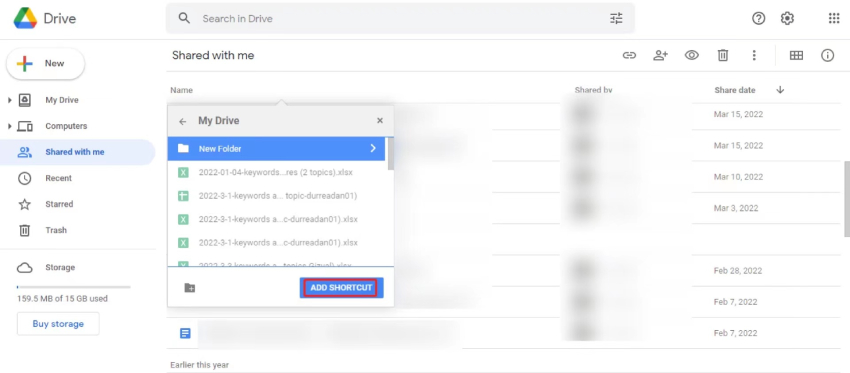The image size is (850, 373).
Task: Click the main page vertical scrollbar
Action: pyautogui.click(x=847, y=198)
